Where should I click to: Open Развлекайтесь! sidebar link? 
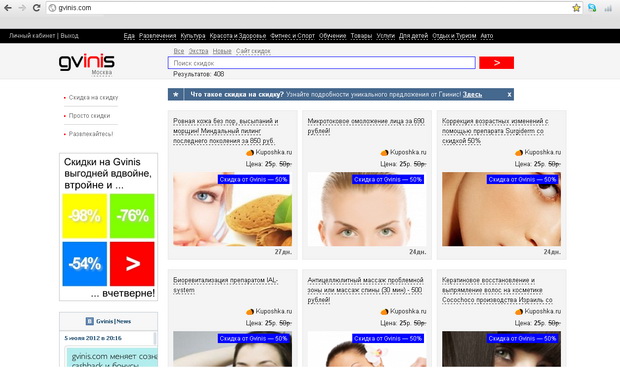pyautogui.click(x=91, y=134)
